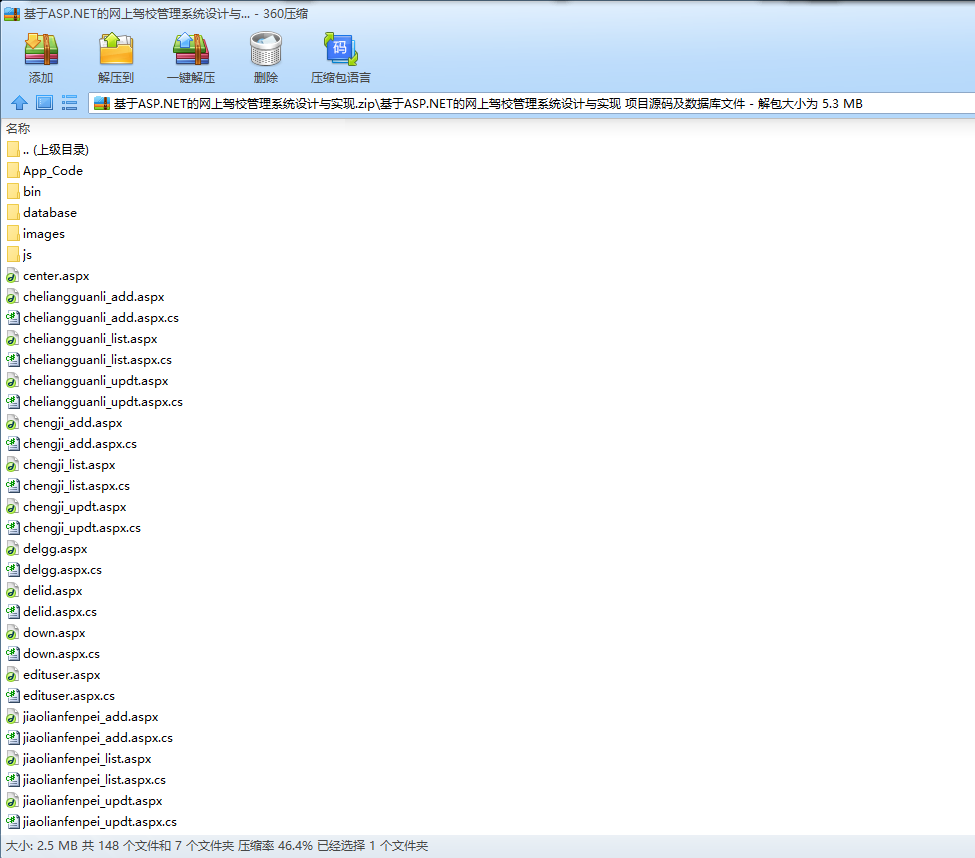Click jiaolianfenpei_updt.aspx.cs file name
Image resolution: width=975 pixels, height=858 pixels.
pyautogui.click(x=100, y=823)
